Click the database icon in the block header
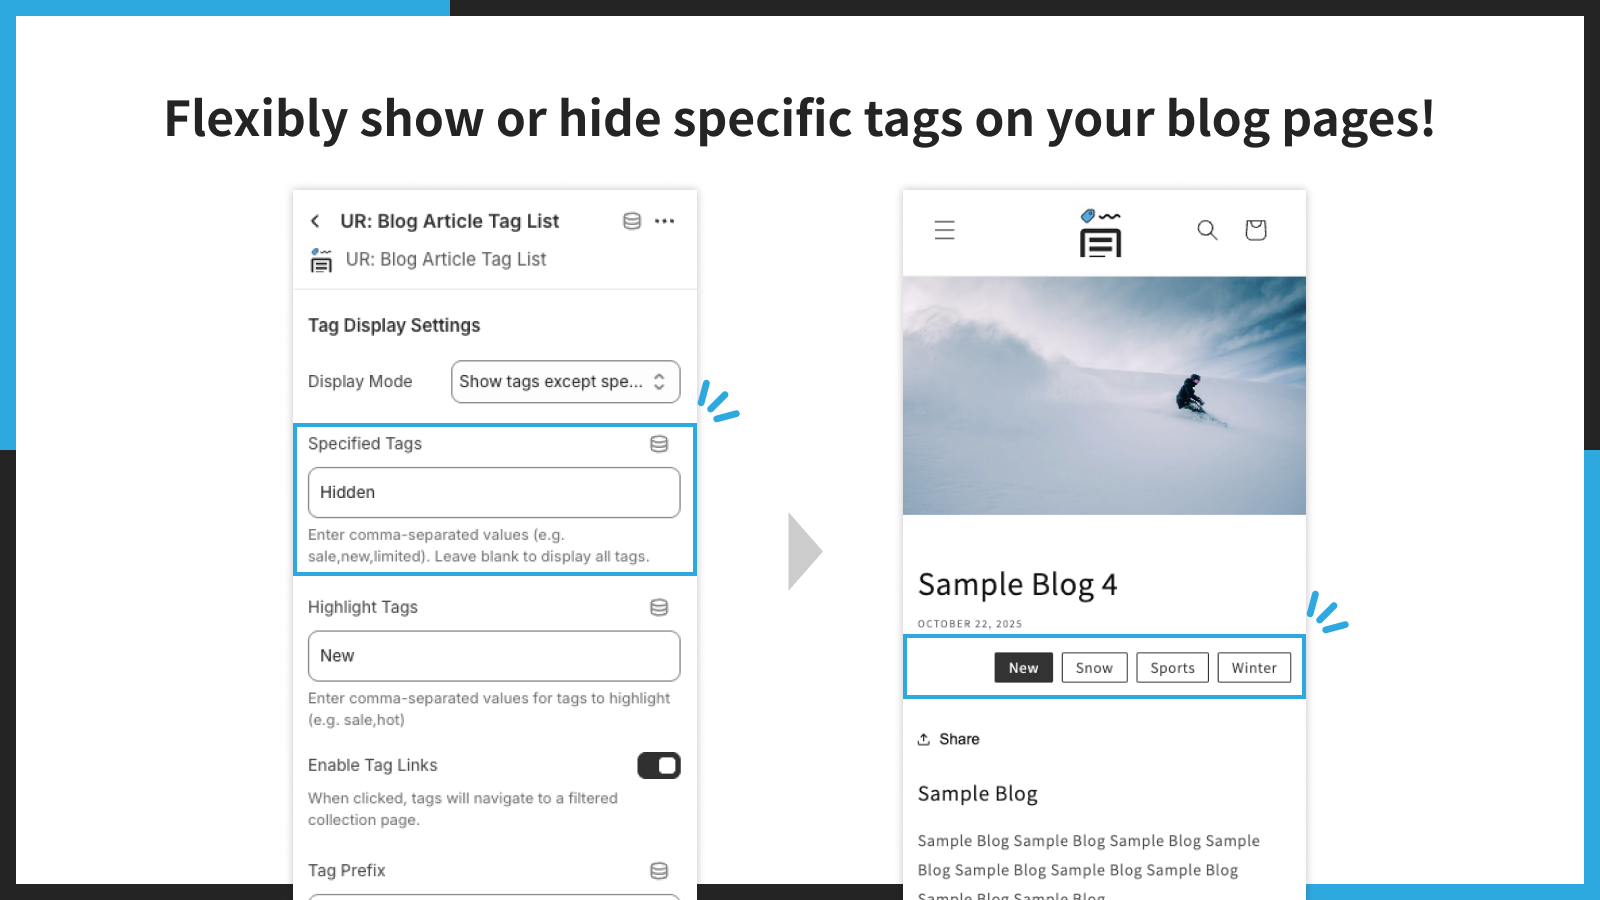 [631, 221]
